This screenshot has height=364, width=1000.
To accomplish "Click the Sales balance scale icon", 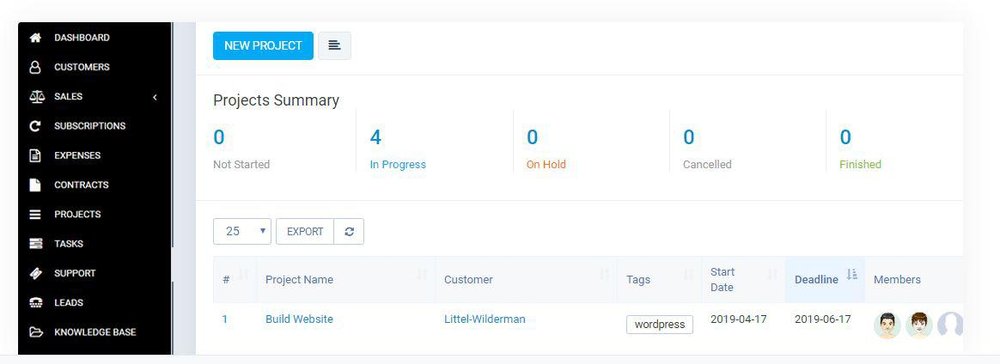I will pyautogui.click(x=37, y=96).
